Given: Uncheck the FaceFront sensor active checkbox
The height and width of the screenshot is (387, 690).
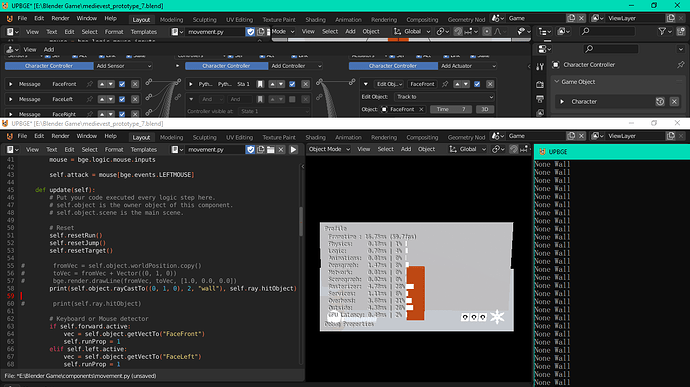Looking at the screenshot, I should [122, 84].
